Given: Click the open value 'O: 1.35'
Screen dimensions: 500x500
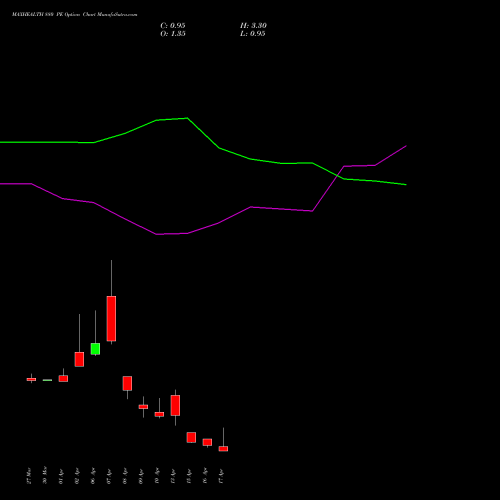Looking at the screenshot, I should [173, 34].
